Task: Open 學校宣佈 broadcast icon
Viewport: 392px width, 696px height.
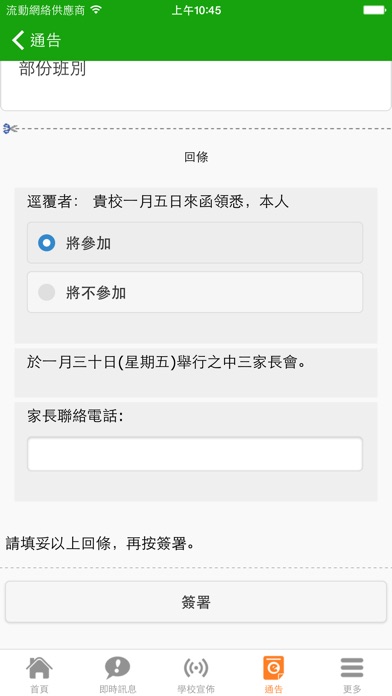Action: [196, 668]
